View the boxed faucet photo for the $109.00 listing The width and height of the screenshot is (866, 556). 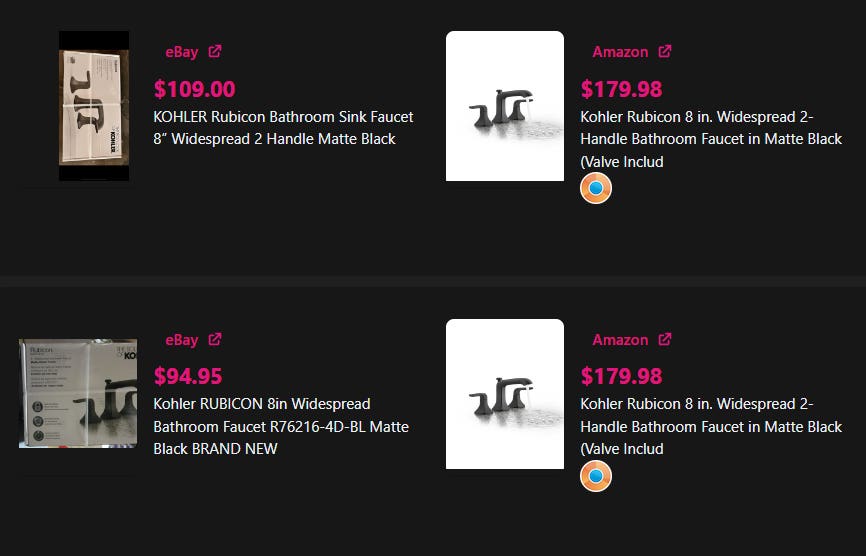coord(94,106)
